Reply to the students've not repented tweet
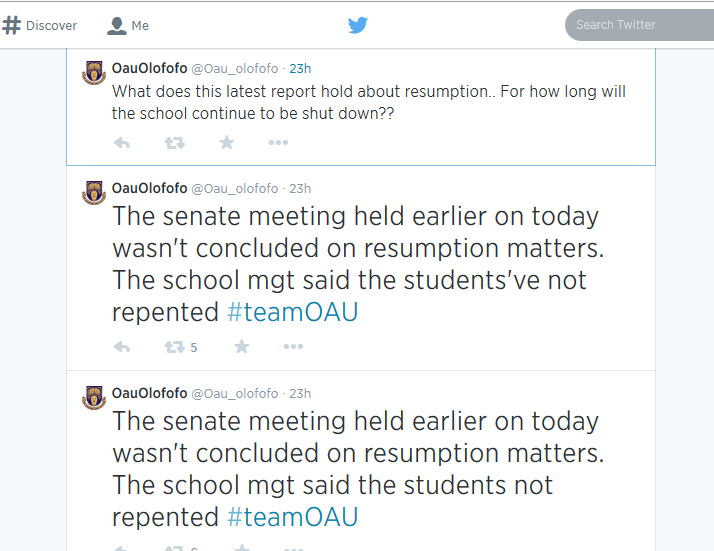The height and width of the screenshot is (551, 714). 122,347
